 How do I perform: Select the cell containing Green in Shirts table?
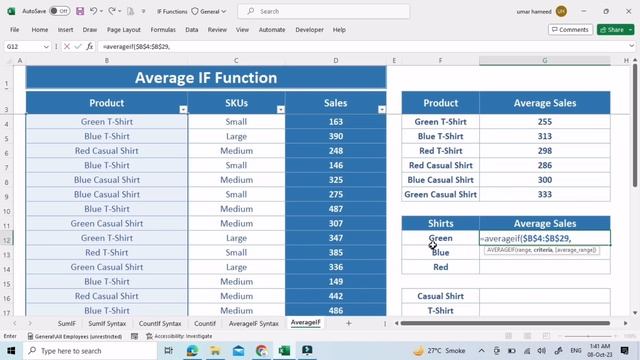440,238
